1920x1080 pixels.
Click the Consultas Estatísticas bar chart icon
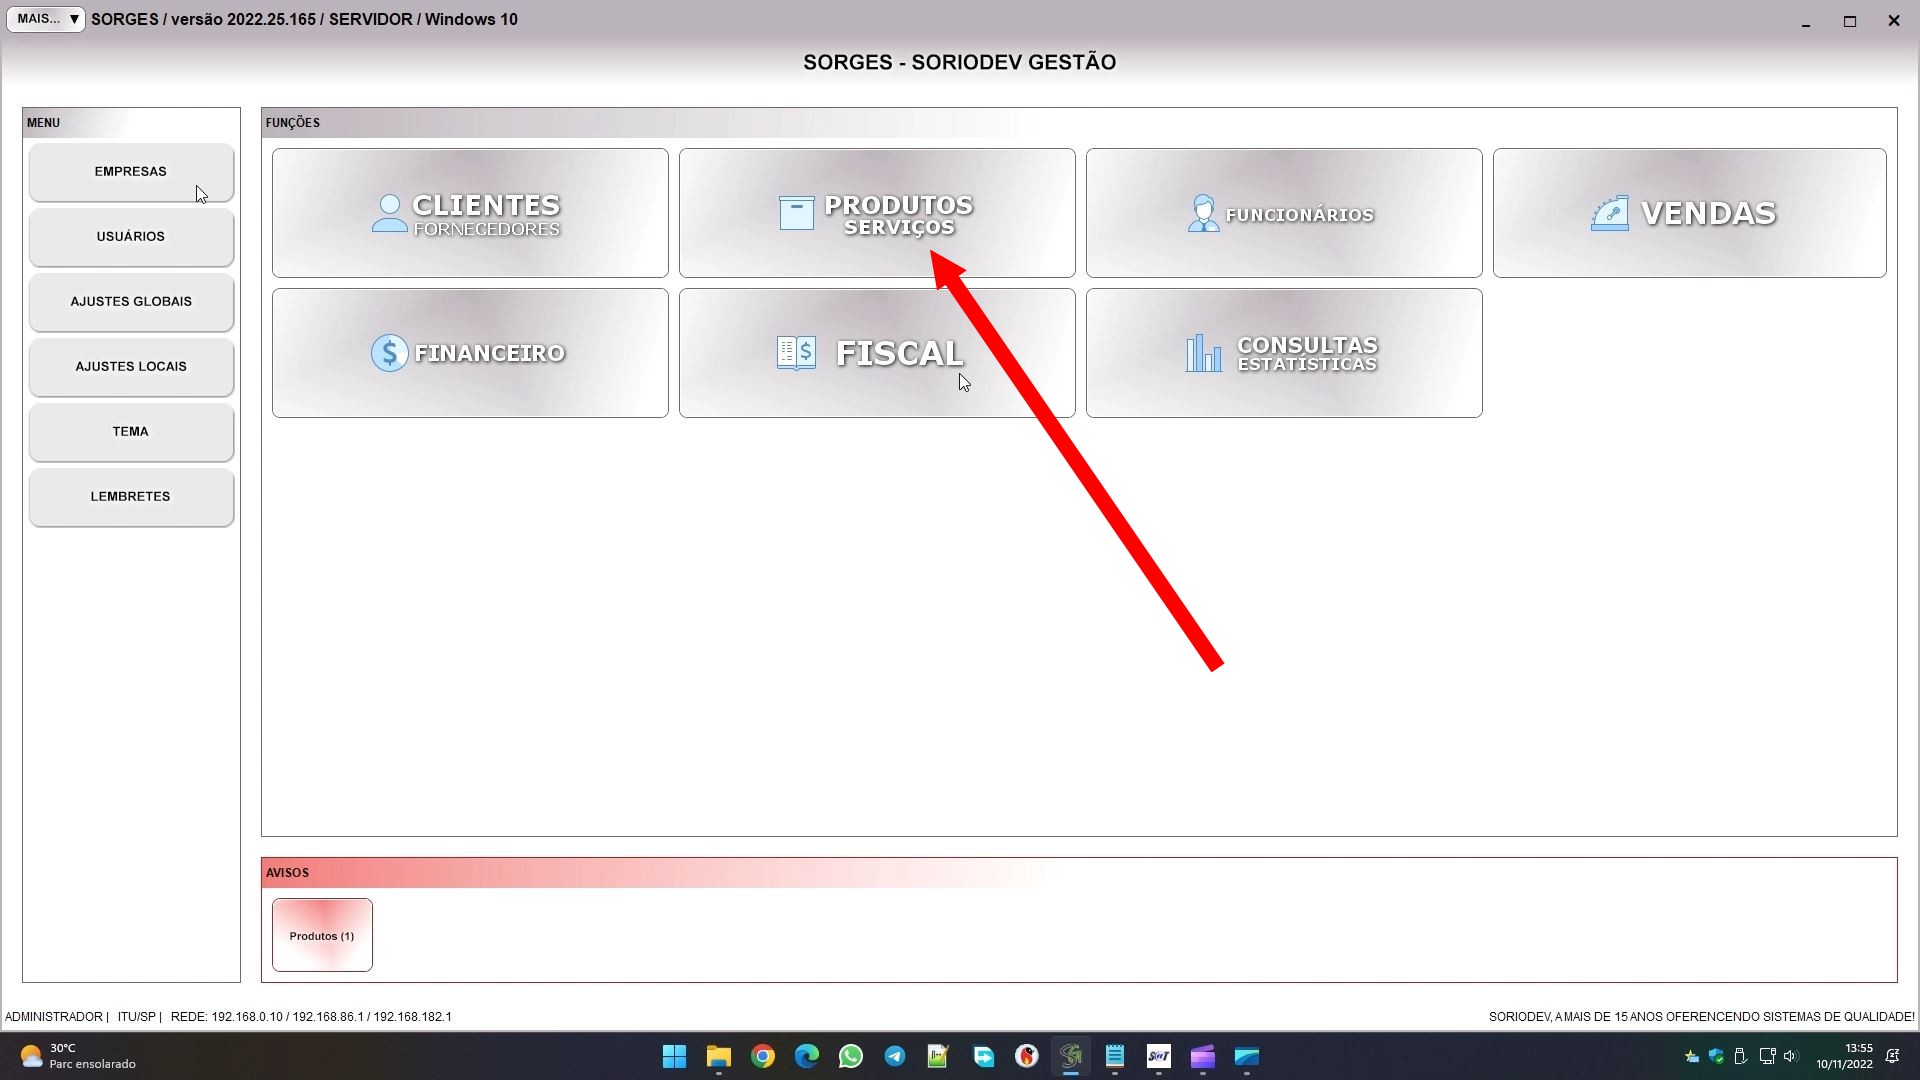(x=1203, y=353)
